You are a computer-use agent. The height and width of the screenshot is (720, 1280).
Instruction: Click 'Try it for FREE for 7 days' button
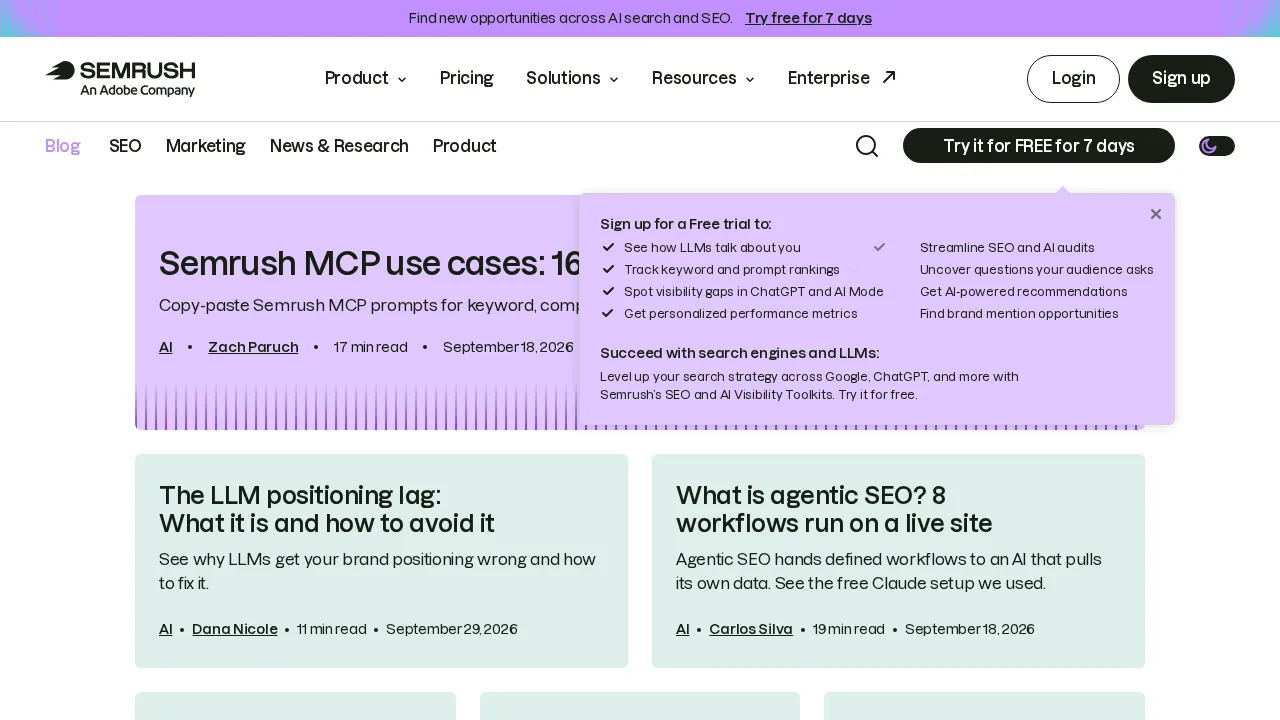click(1039, 146)
